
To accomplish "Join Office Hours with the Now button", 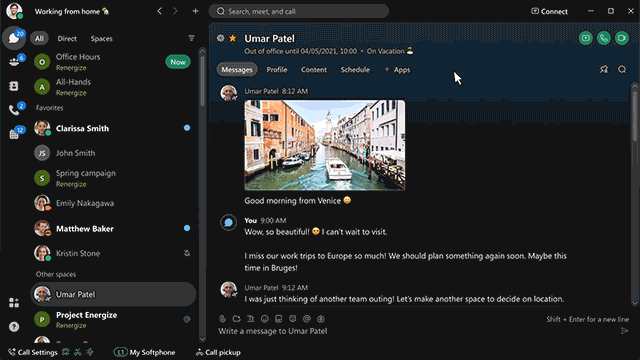I will 178,62.
